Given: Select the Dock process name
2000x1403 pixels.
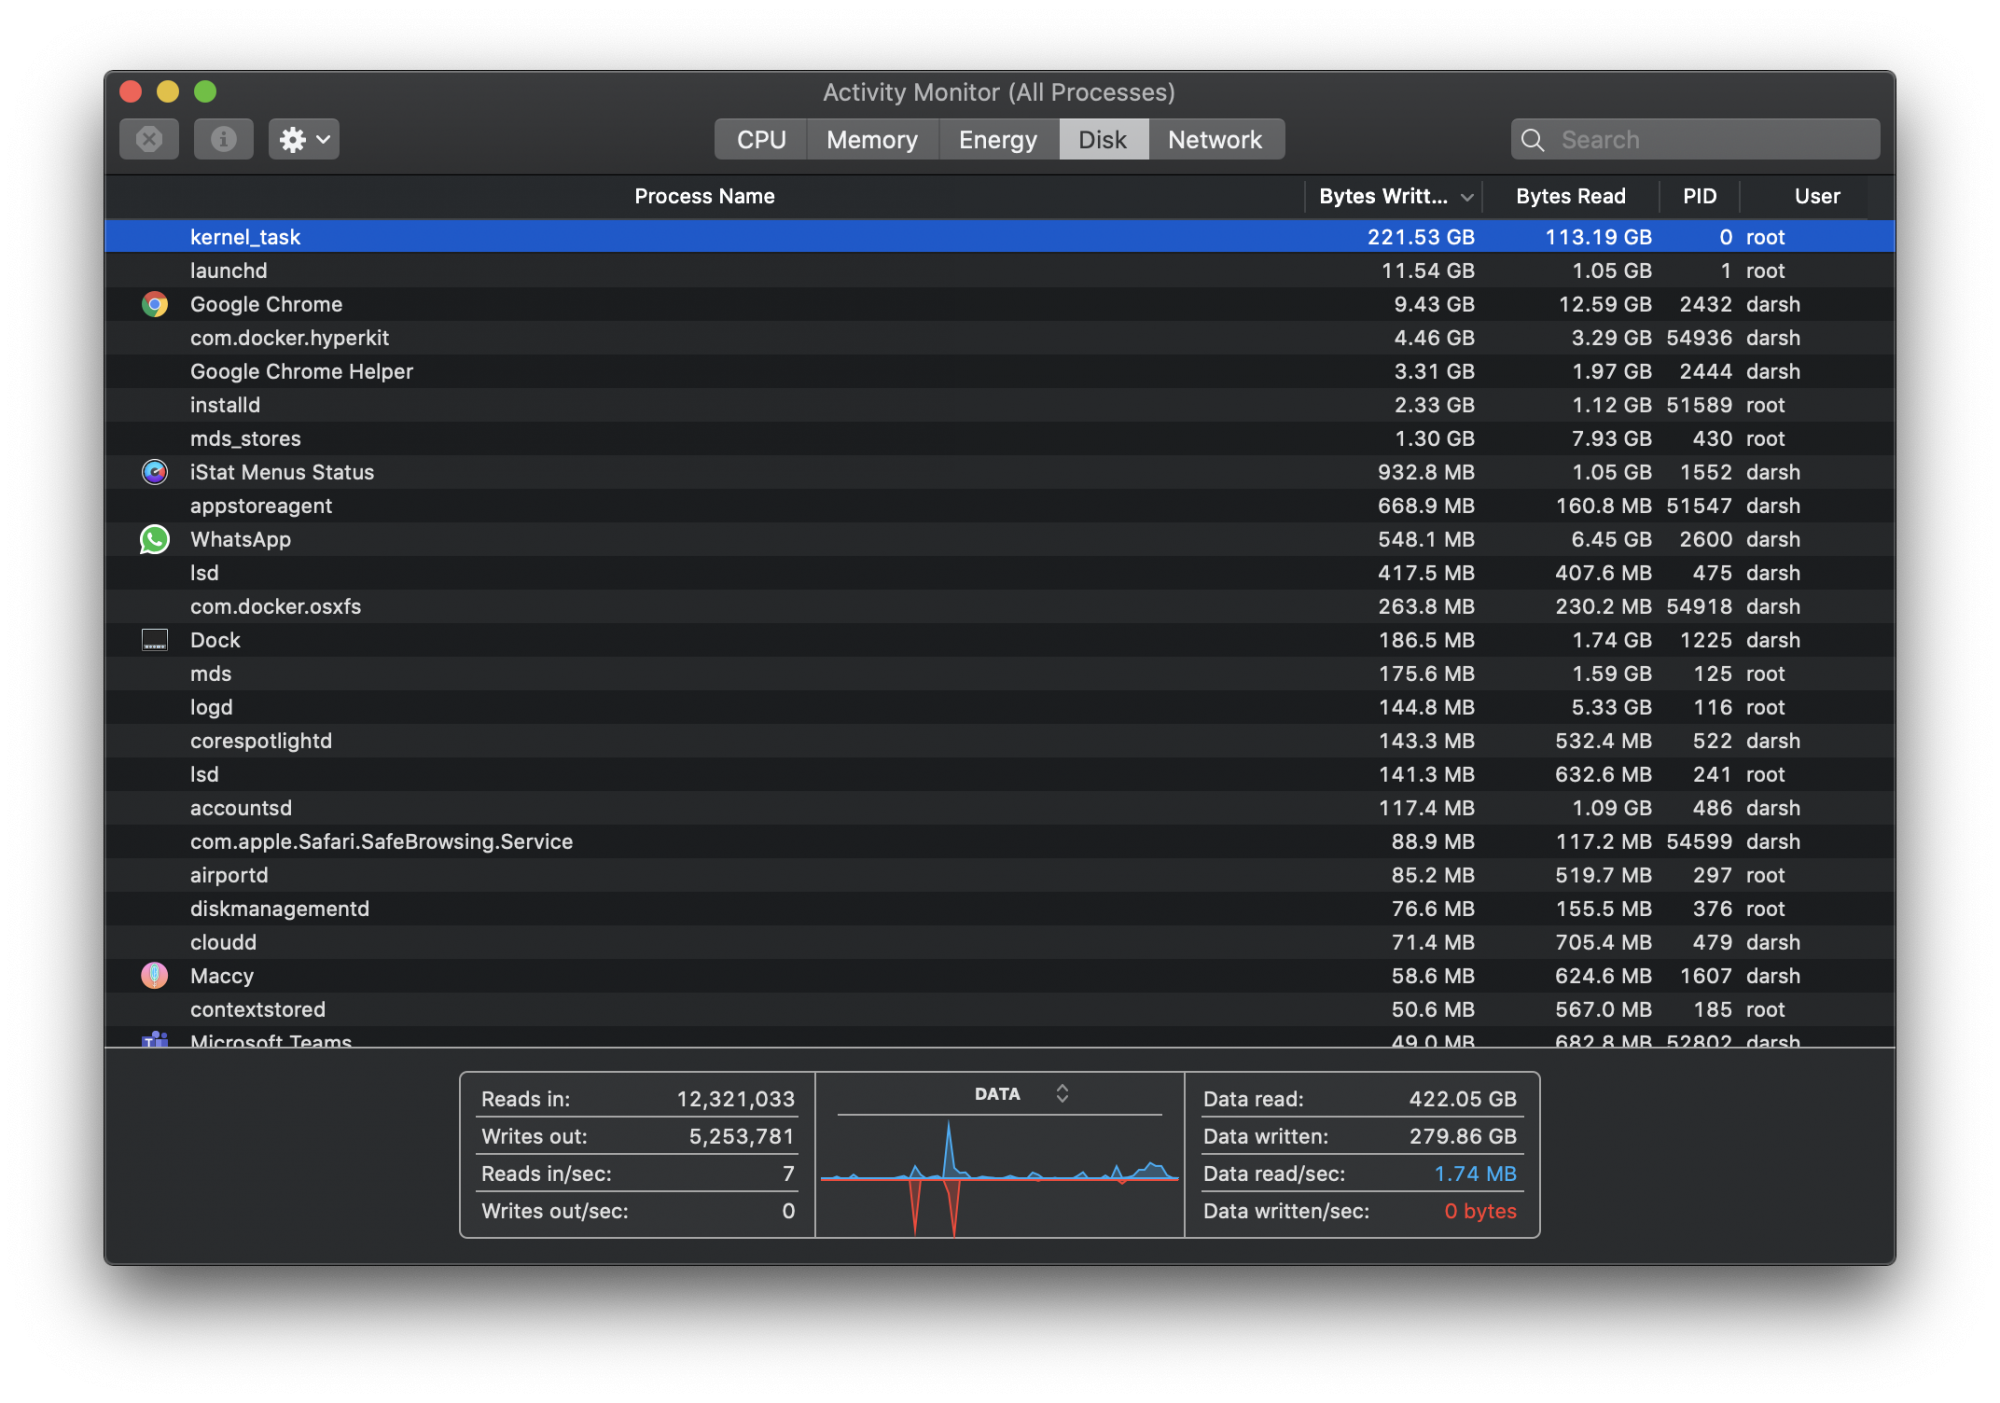Looking at the screenshot, I should [x=215, y=640].
